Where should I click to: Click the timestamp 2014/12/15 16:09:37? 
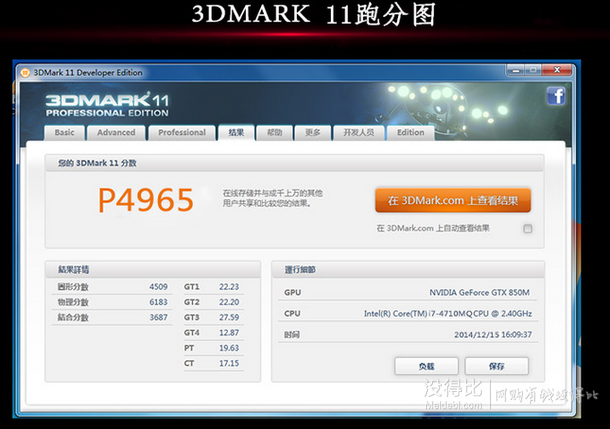[x=493, y=334]
